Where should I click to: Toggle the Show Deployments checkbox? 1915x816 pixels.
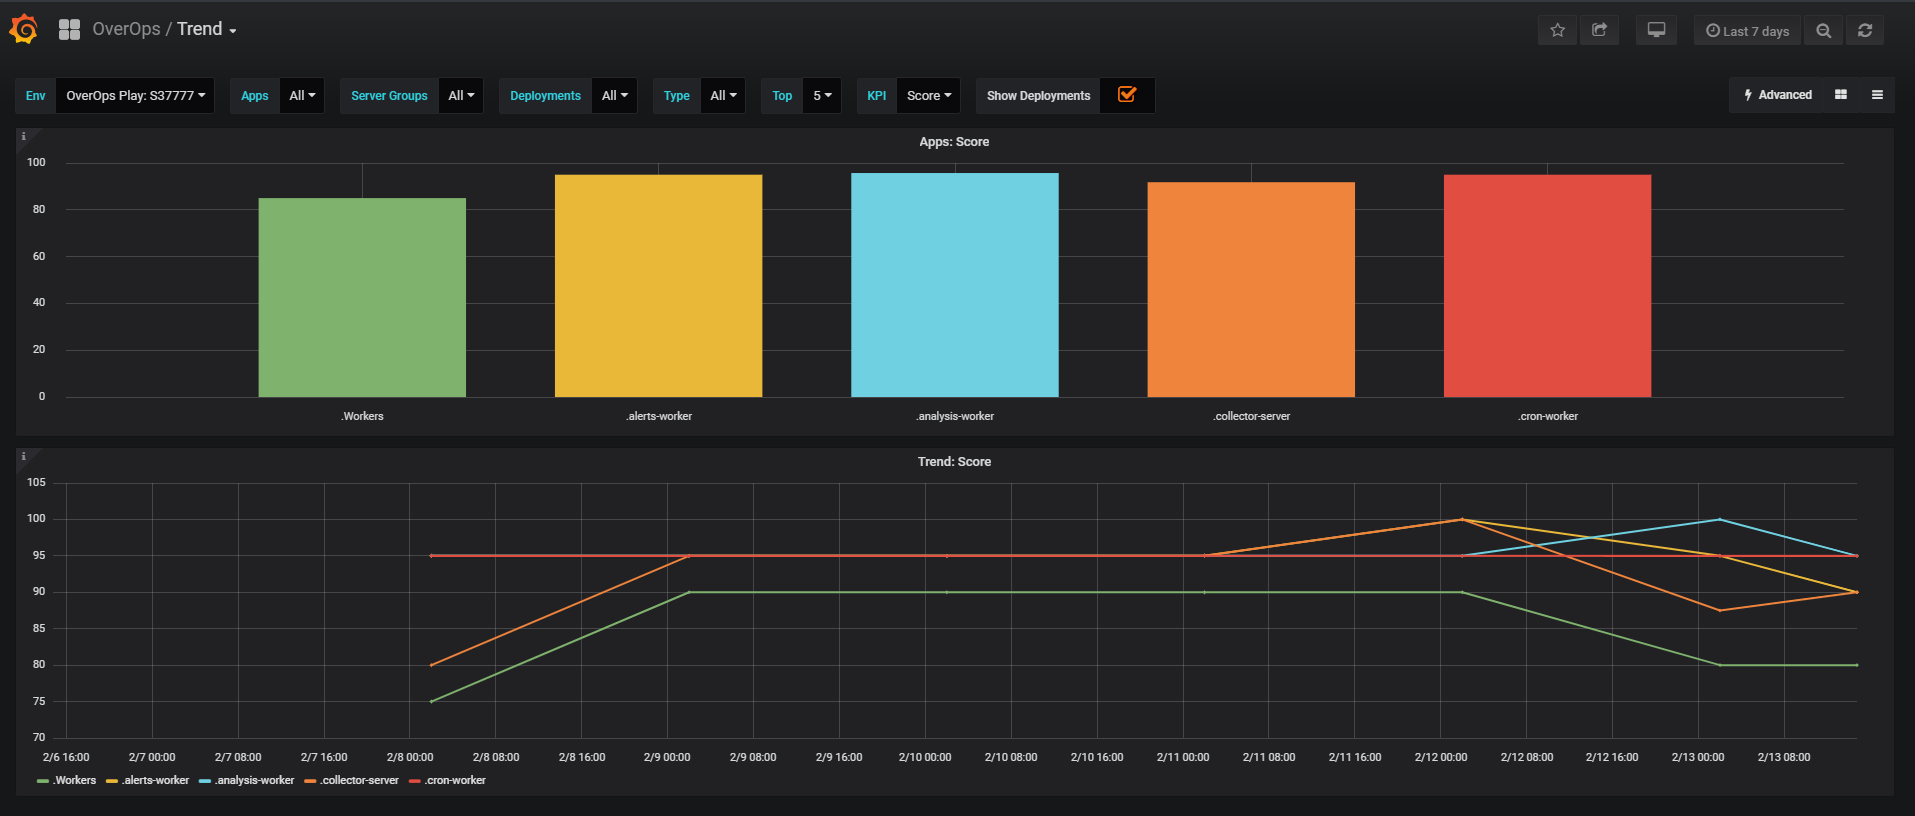(1127, 95)
